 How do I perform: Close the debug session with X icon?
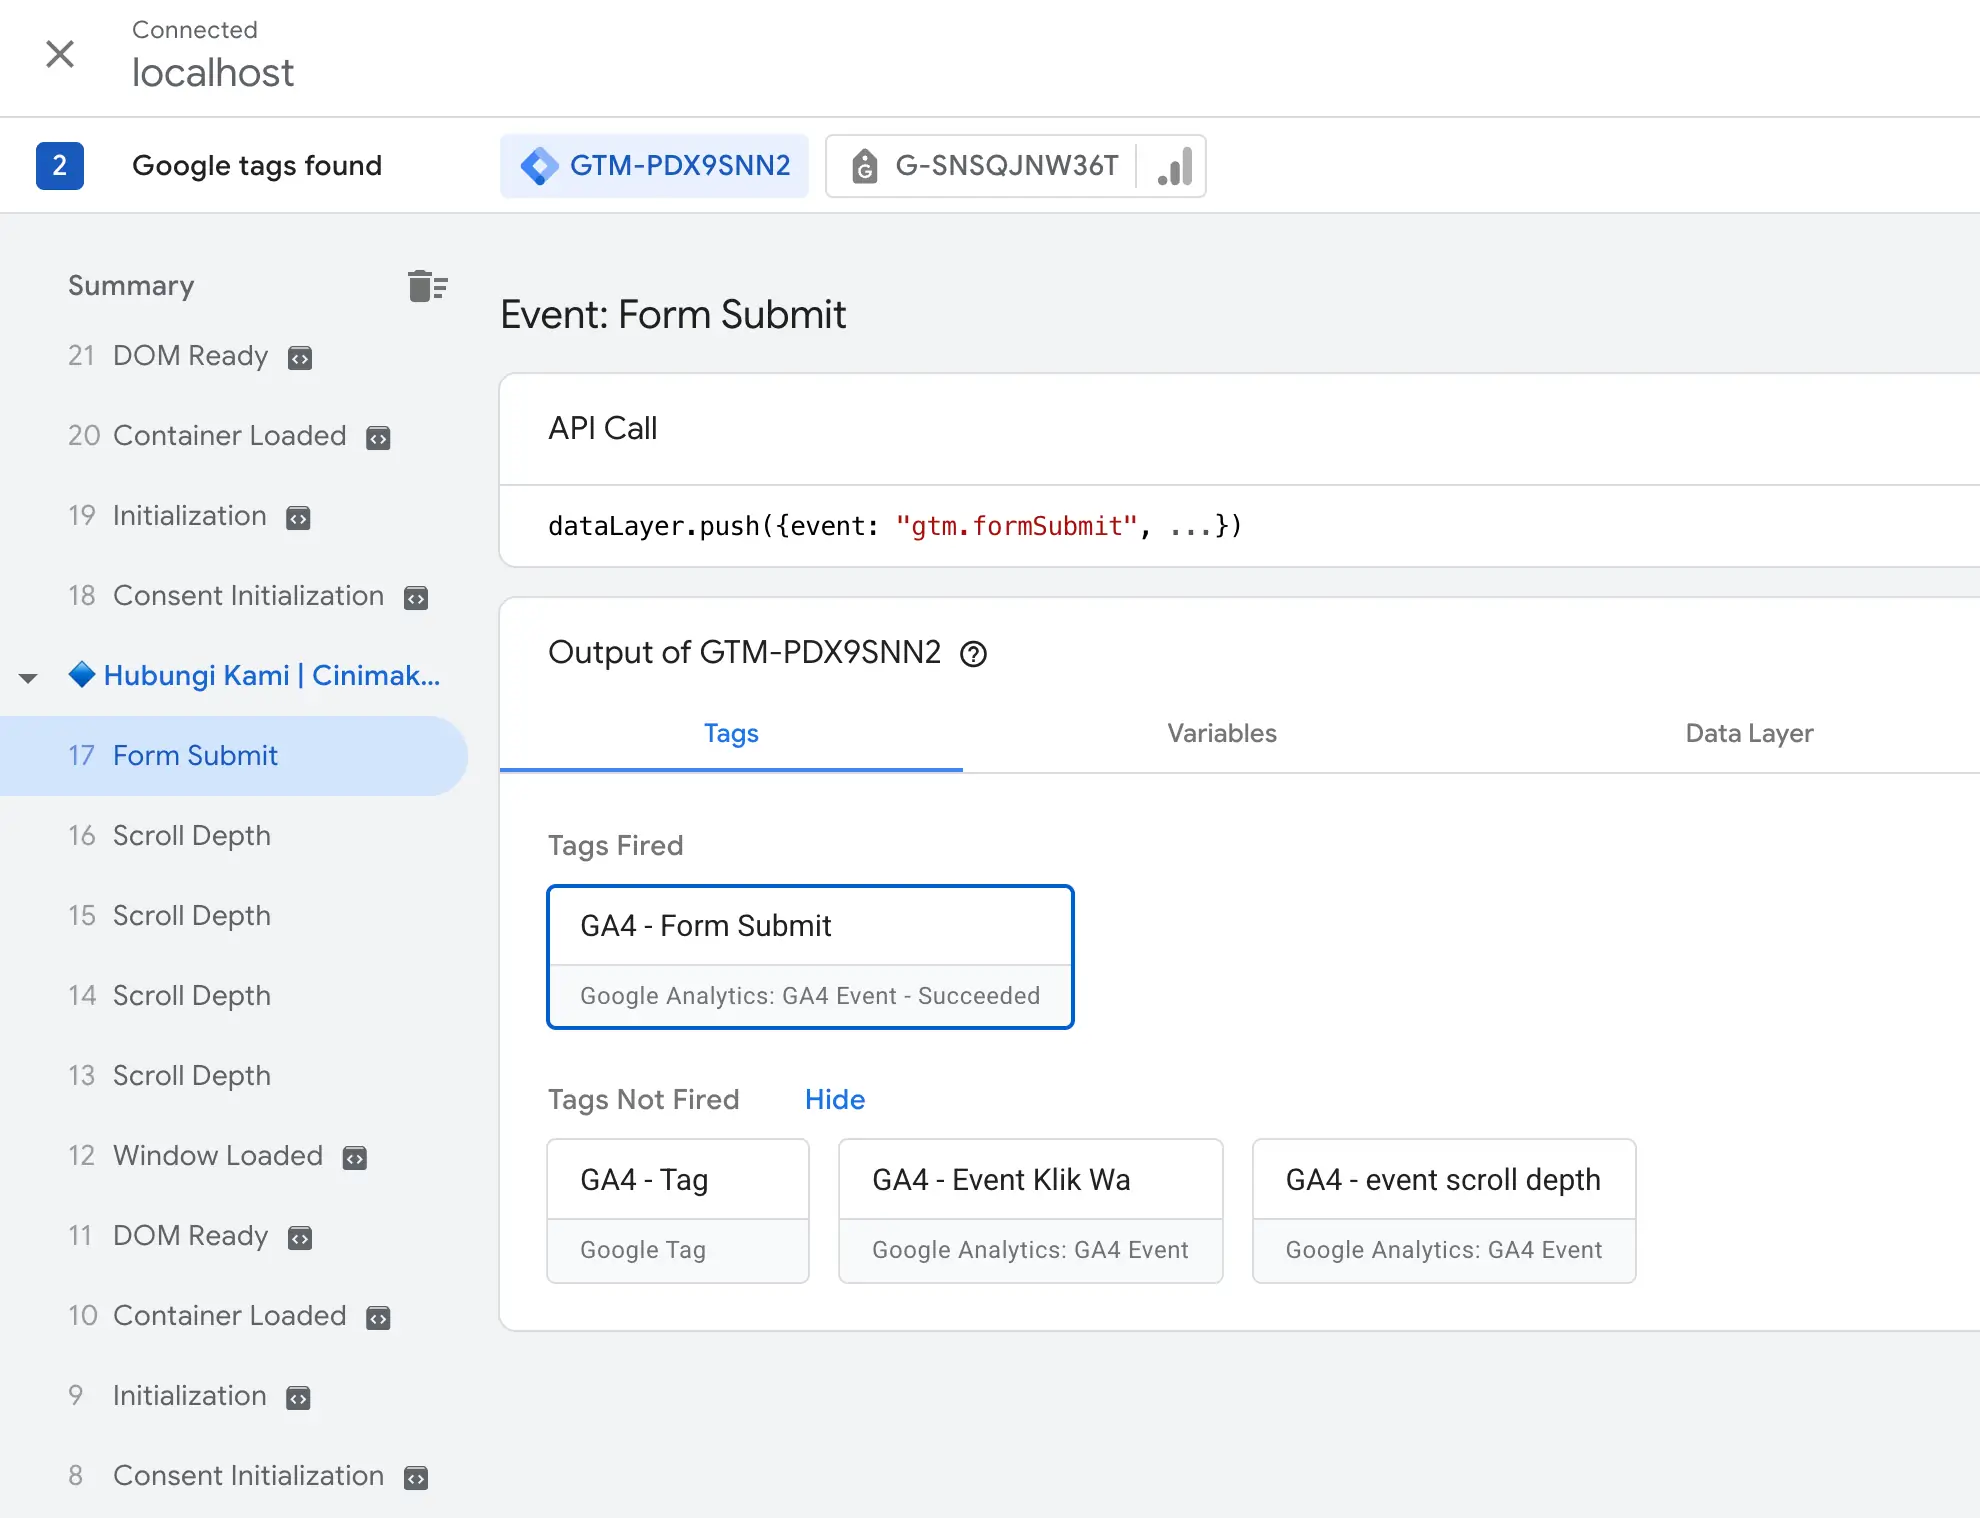[60, 54]
